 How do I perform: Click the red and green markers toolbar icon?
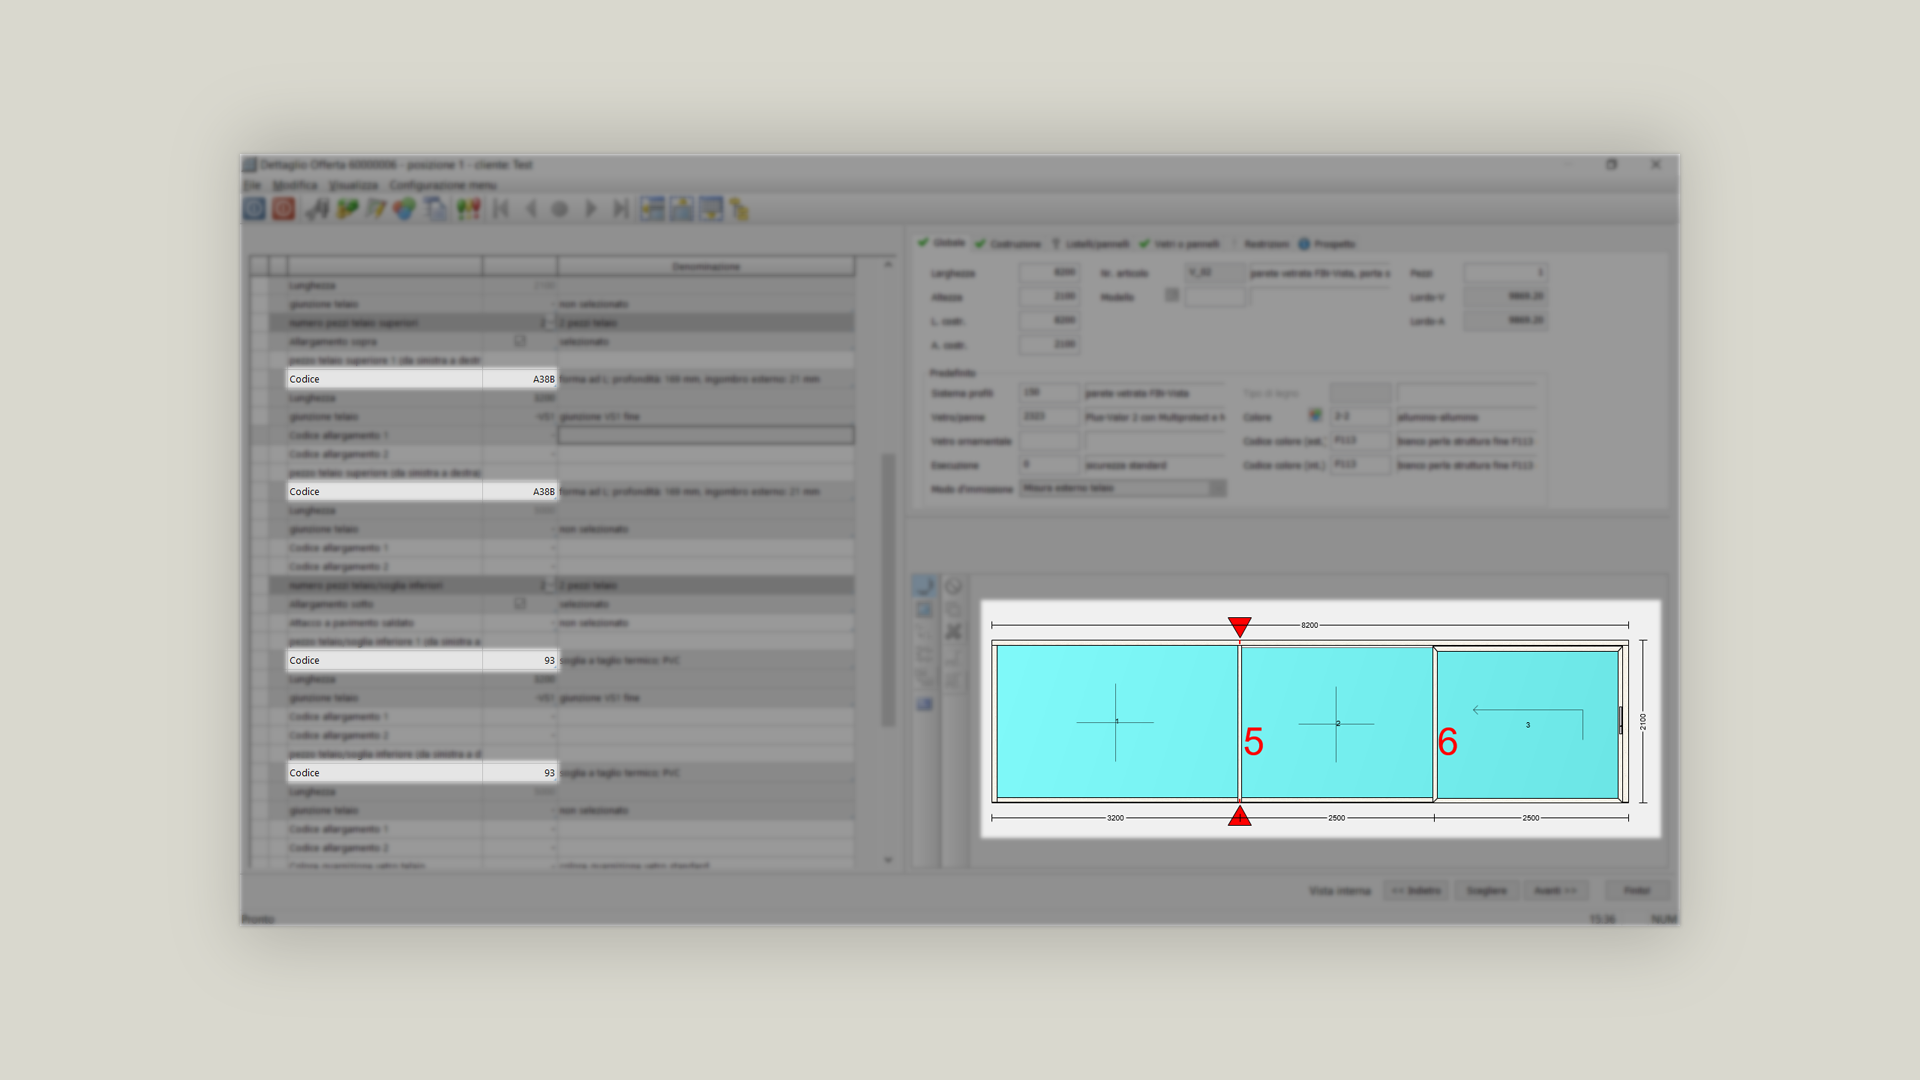click(x=468, y=209)
